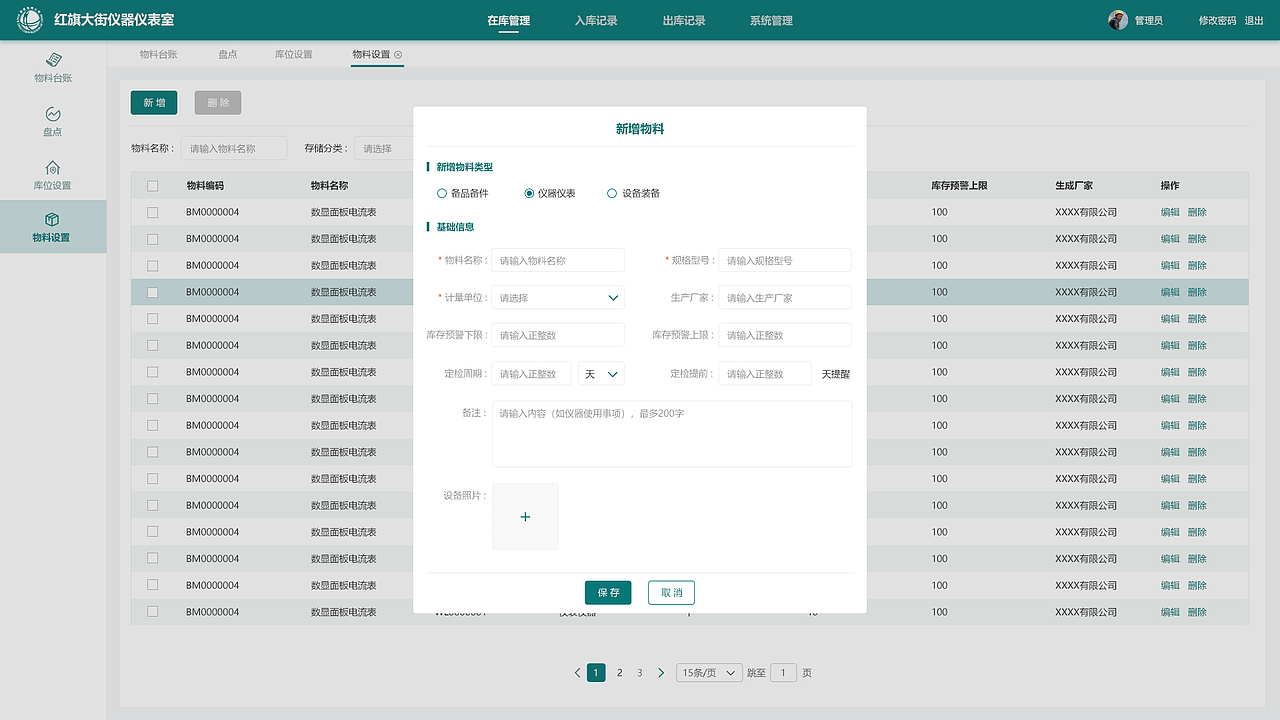Open the 物料台账 tab in the tab strip

tap(159, 54)
